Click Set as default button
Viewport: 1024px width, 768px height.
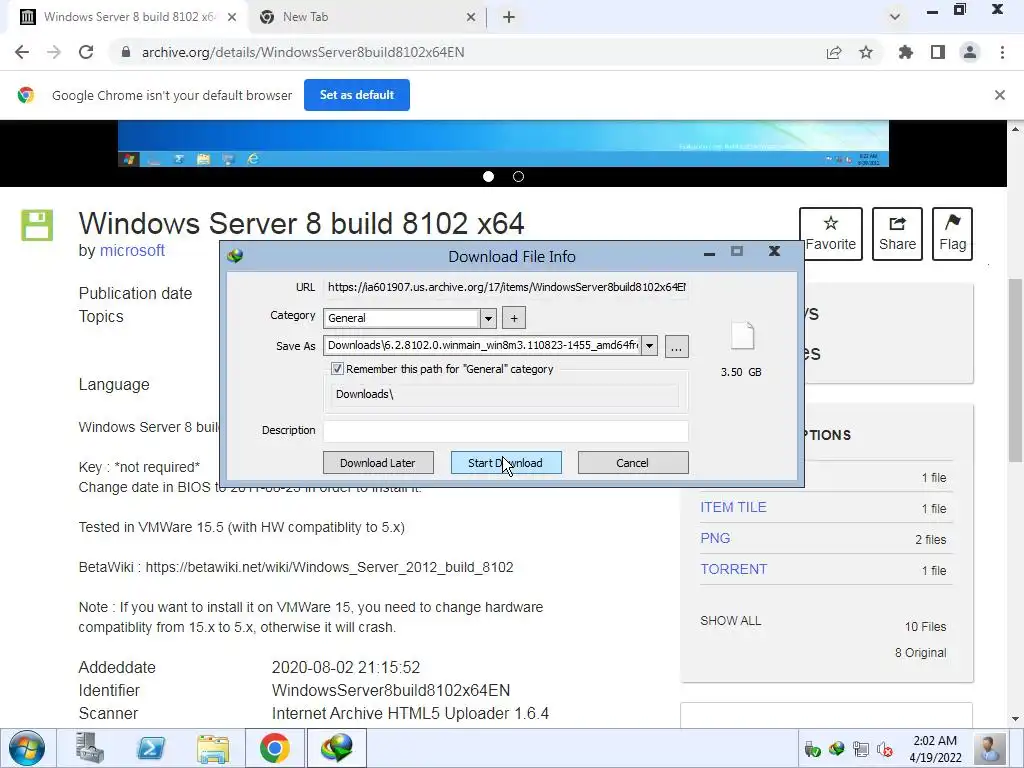(357, 95)
